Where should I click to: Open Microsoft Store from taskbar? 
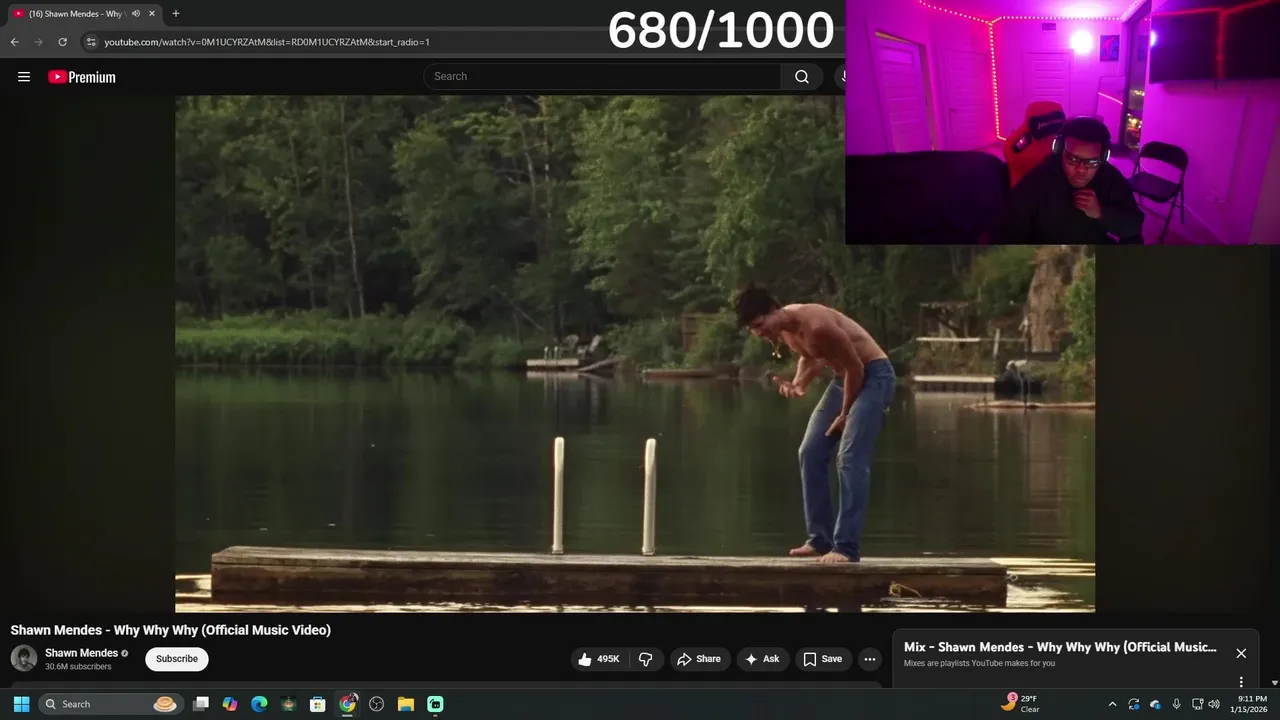pyautogui.click(x=318, y=704)
